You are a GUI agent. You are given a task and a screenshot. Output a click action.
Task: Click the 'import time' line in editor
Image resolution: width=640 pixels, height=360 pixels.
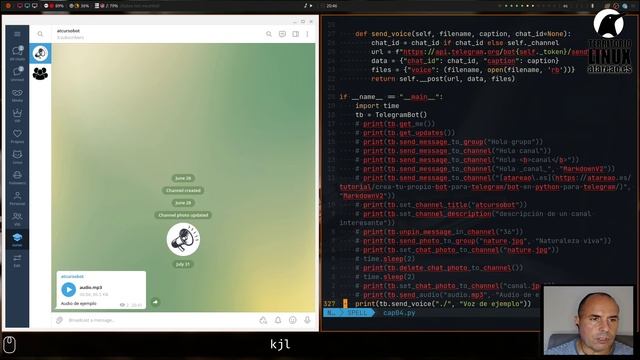377,106
